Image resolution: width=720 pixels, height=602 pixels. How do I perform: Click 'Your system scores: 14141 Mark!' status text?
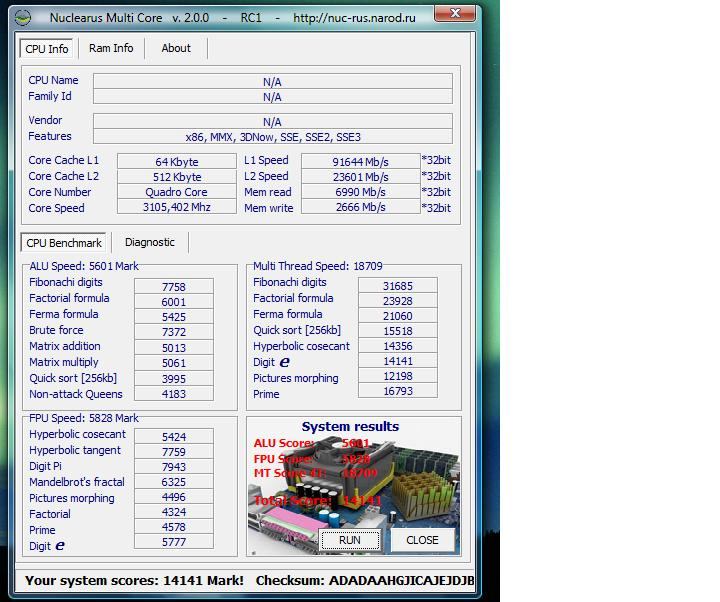135,580
